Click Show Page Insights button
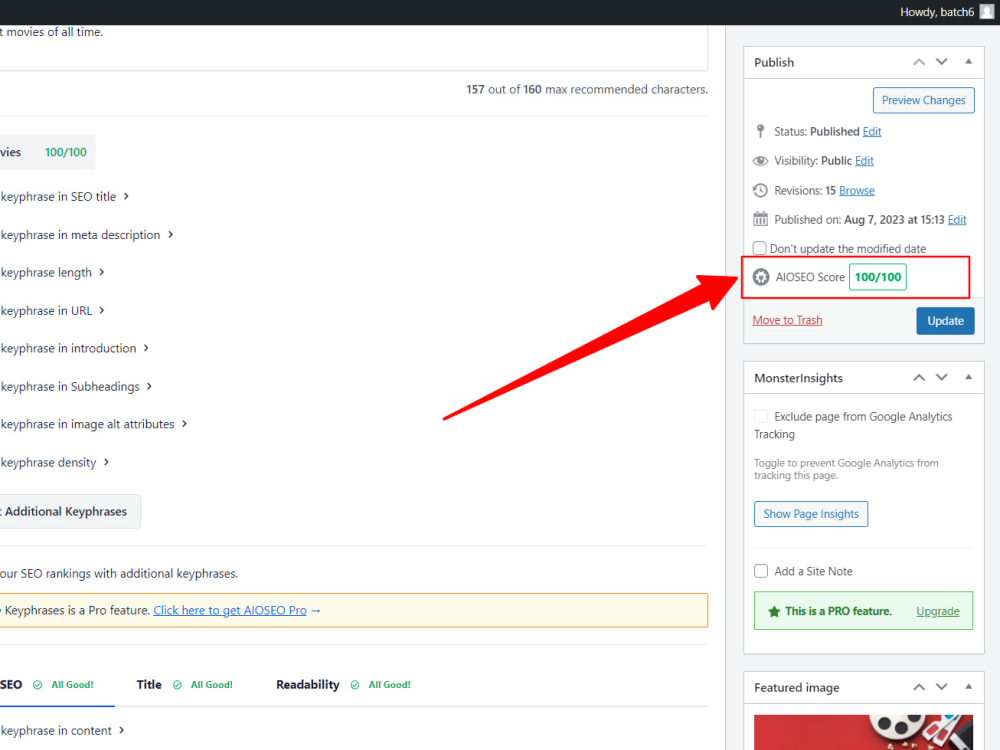Viewport: 1000px width, 750px height. pyautogui.click(x=811, y=514)
